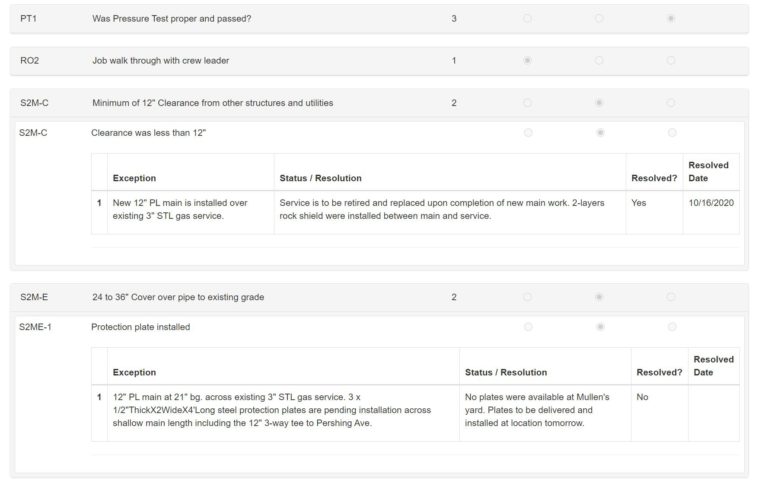Viewport: 768px width, 484px height.
Task: Click the 'Resolved?' header in the clearance table
Action: coord(654,178)
